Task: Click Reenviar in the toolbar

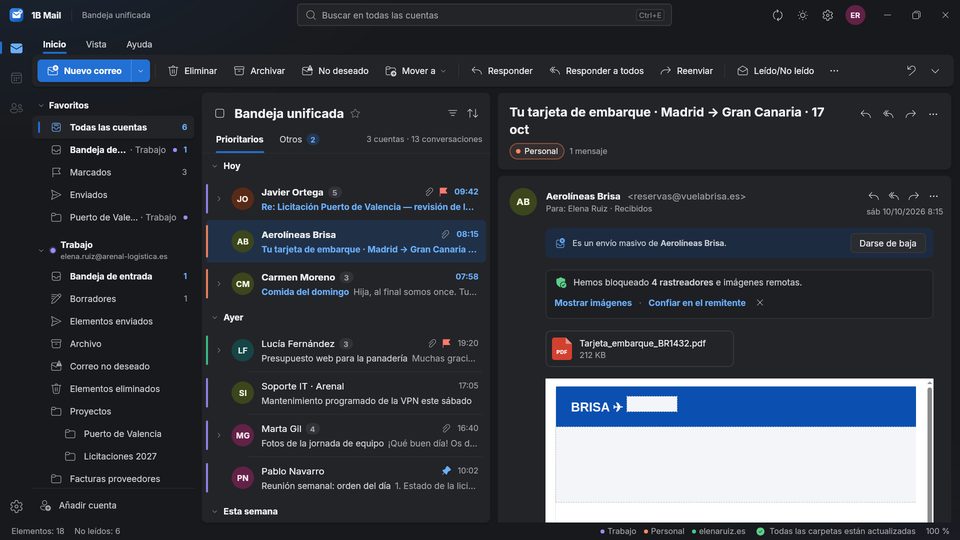Action: point(686,71)
